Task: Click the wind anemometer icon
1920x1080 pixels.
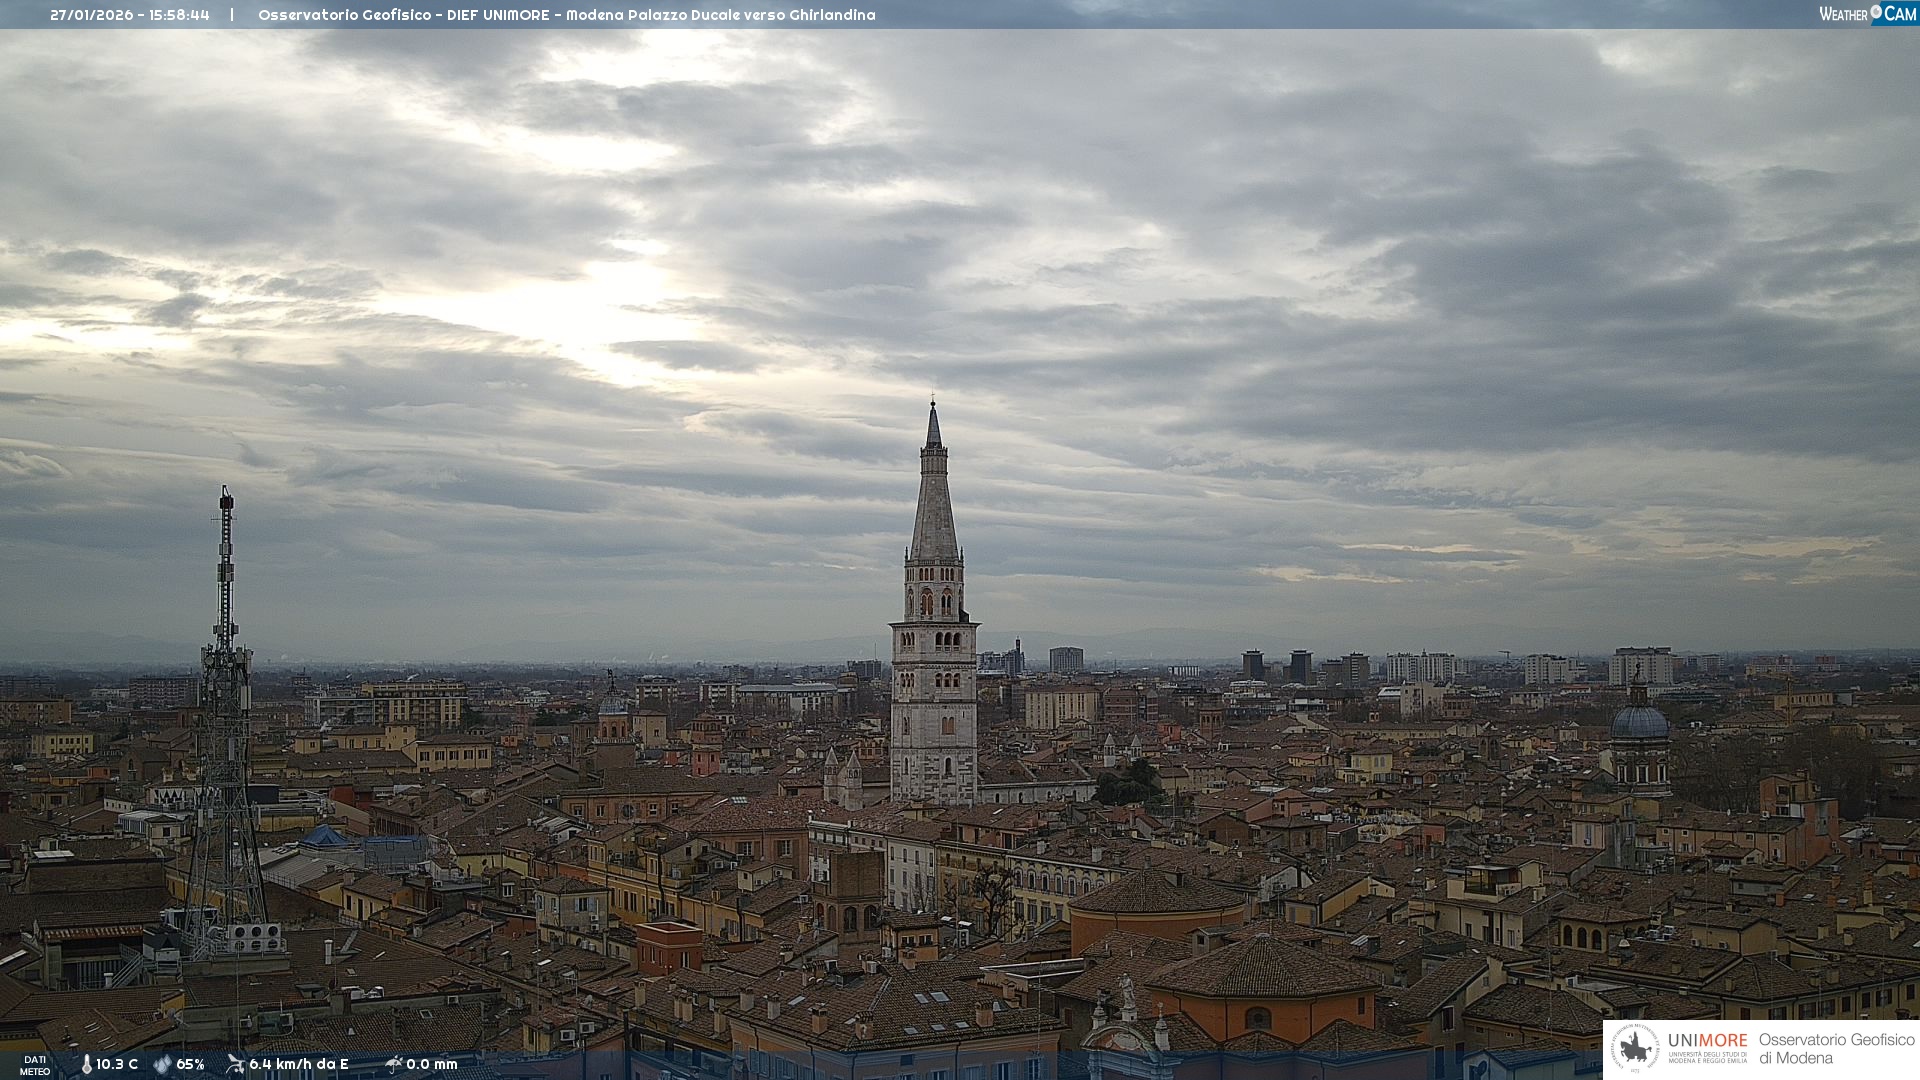Action: coord(235,1064)
